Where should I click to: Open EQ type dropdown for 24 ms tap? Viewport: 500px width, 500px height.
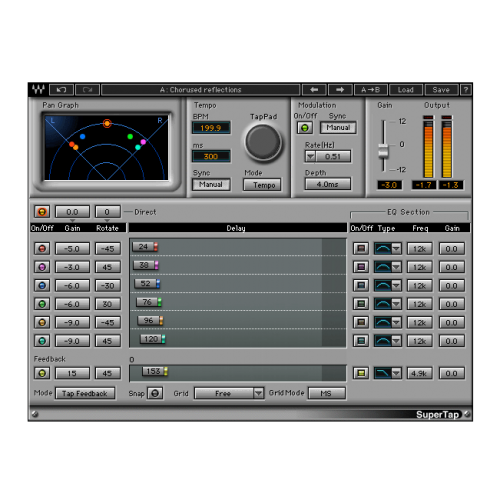tap(396, 249)
